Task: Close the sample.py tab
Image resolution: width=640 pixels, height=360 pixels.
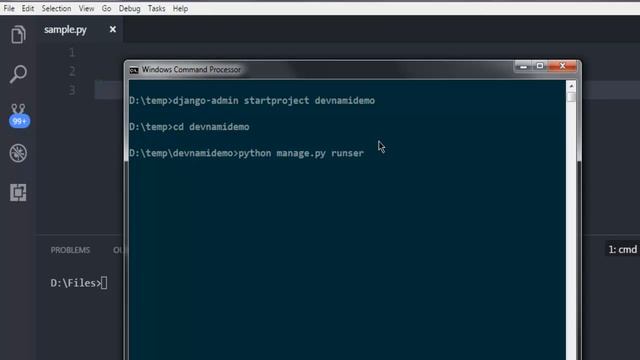Action: tap(113, 29)
